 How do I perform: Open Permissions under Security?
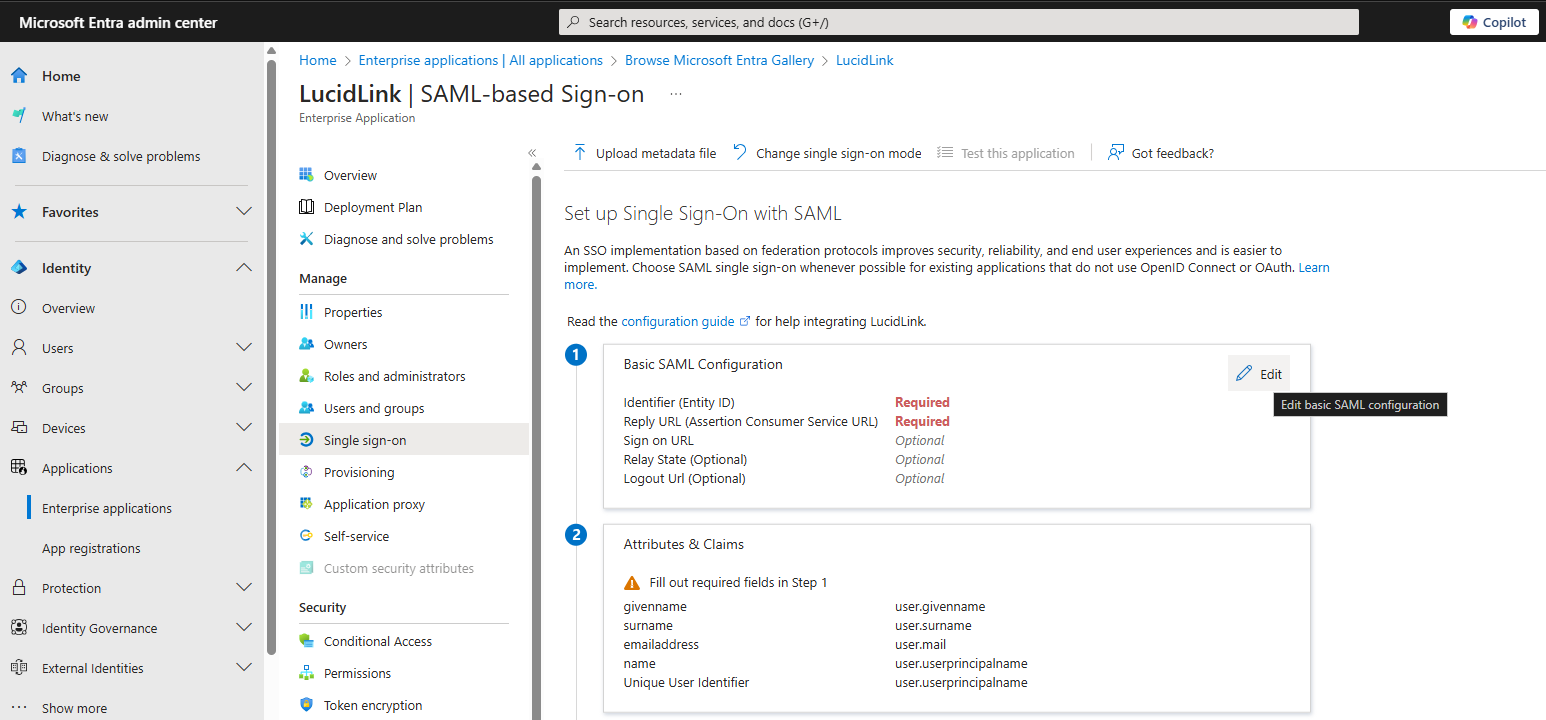point(358,673)
